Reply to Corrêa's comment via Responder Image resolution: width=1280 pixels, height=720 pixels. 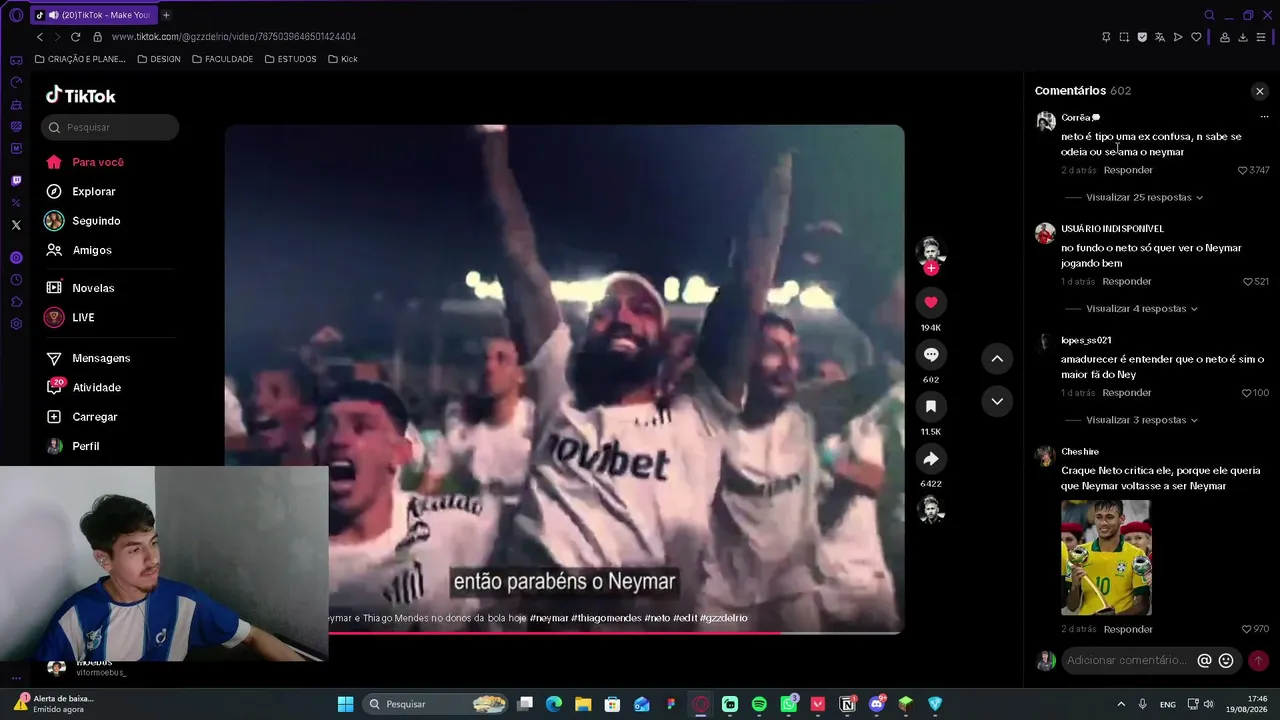point(1128,170)
